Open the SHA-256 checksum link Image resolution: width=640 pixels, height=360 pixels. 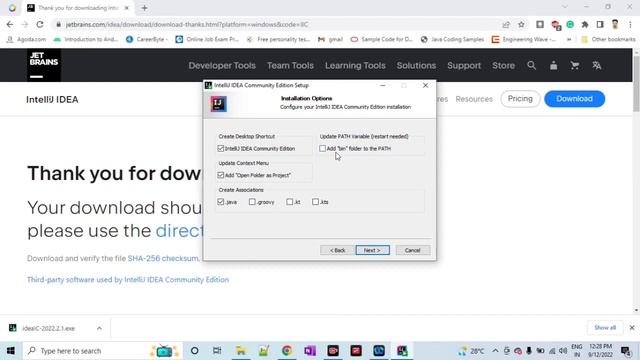coord(163,258)
